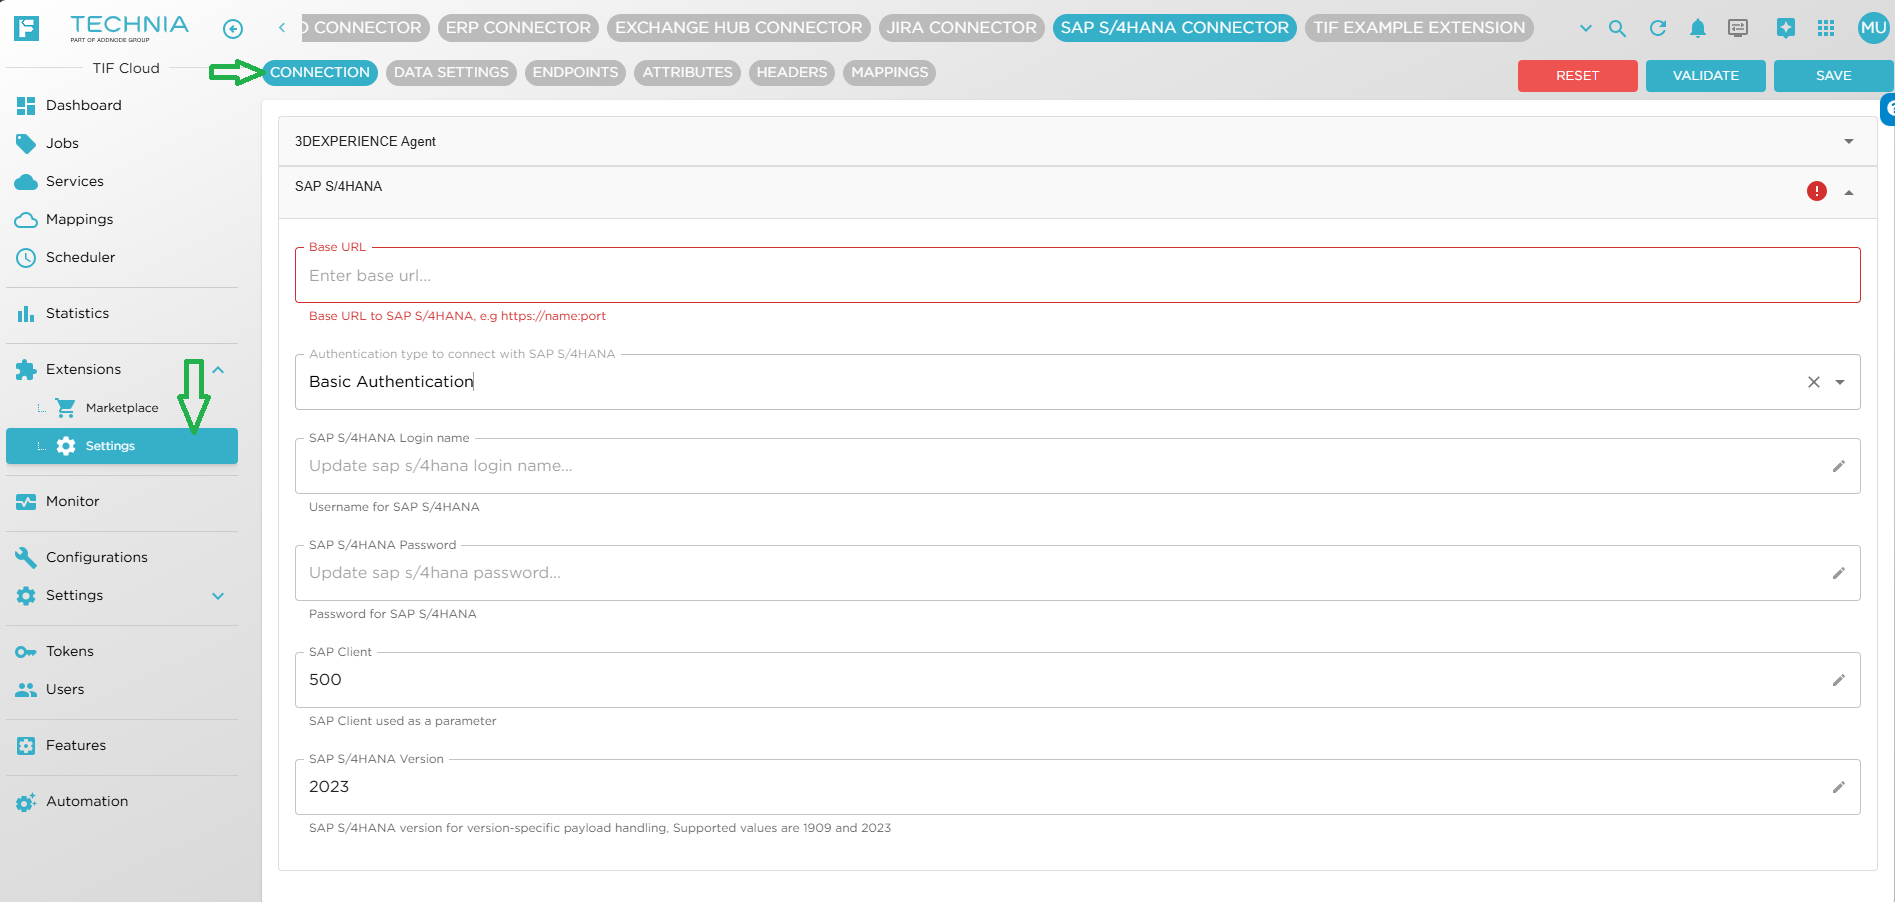Expand the 3DEXPERIENCE Agent section
The height and width of the screenshot is (902, 1895).
click(1849, 142)
